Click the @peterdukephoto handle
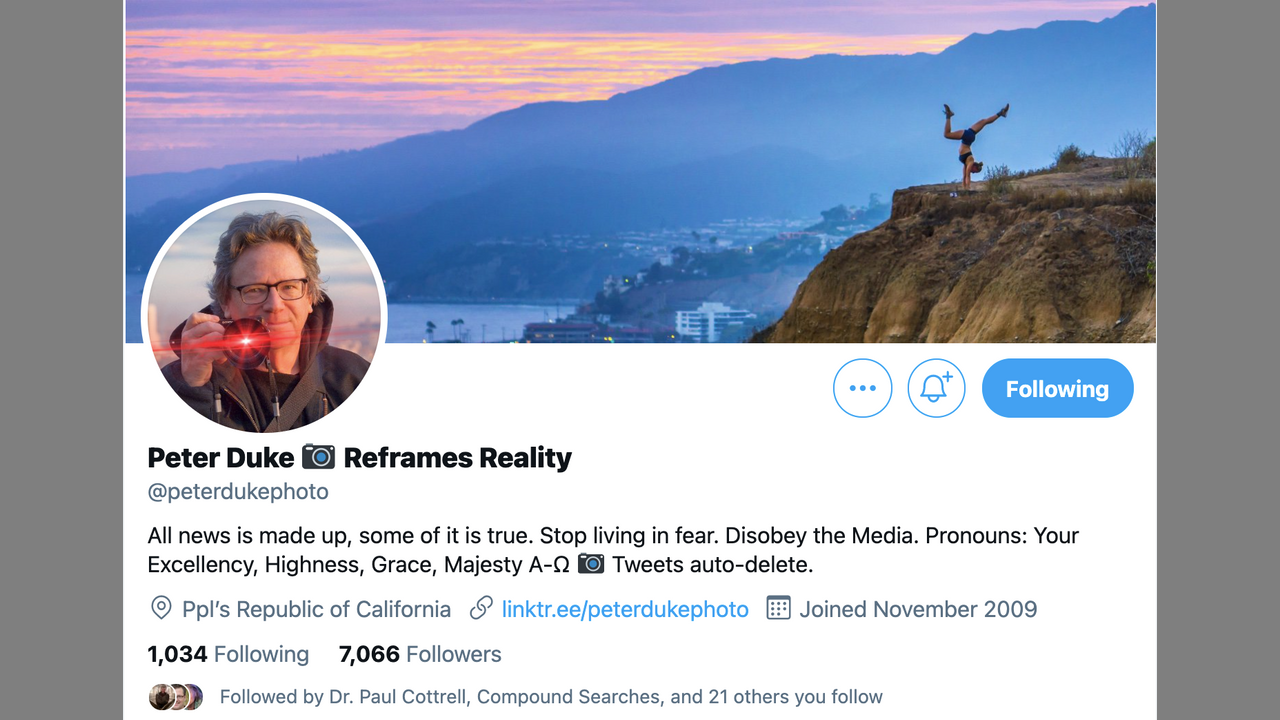The image size is (1280, 720). 238,492
